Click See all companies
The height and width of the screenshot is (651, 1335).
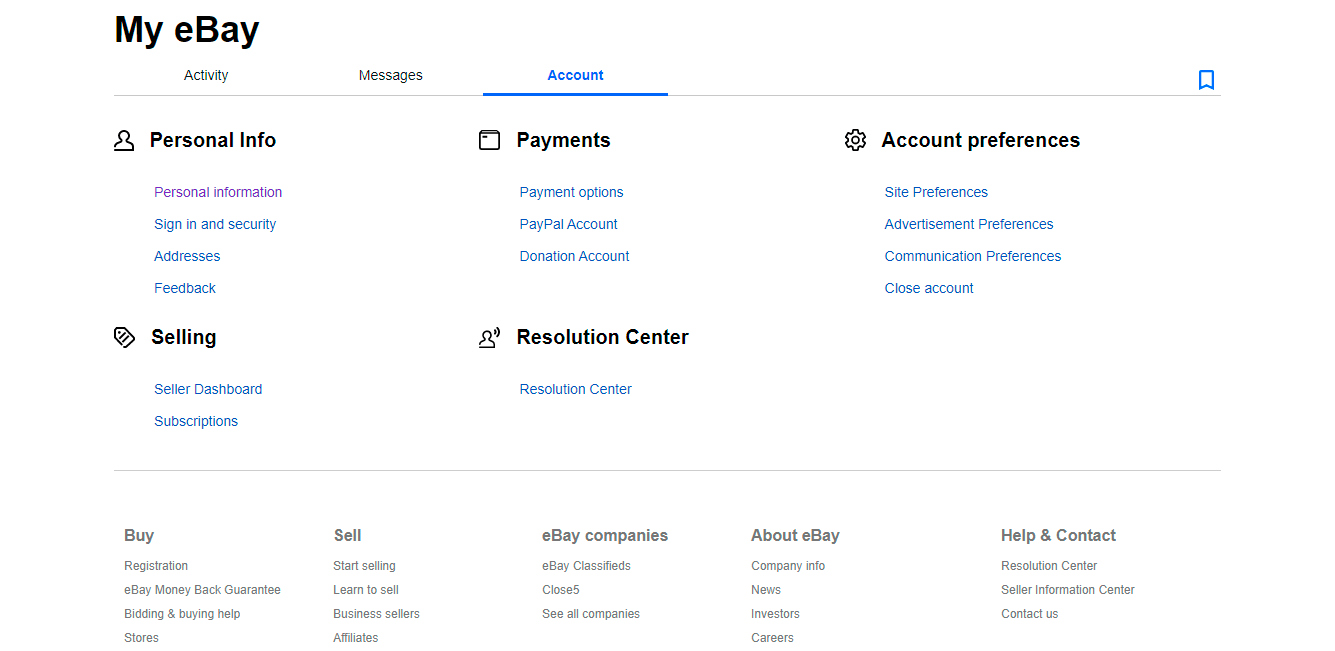pos(591,614)
